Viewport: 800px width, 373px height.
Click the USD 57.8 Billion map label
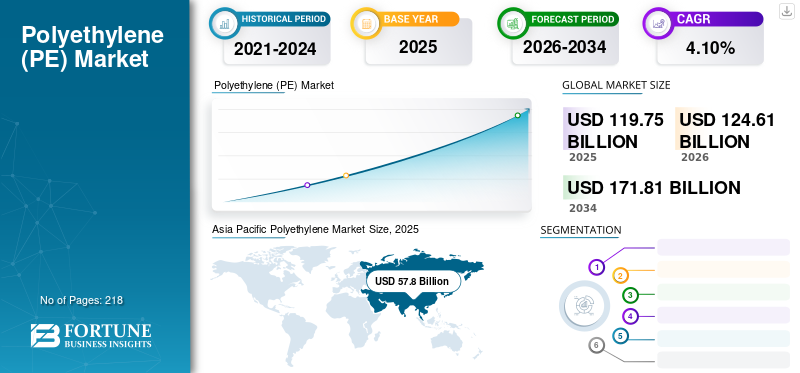click(x=412, y=281)
